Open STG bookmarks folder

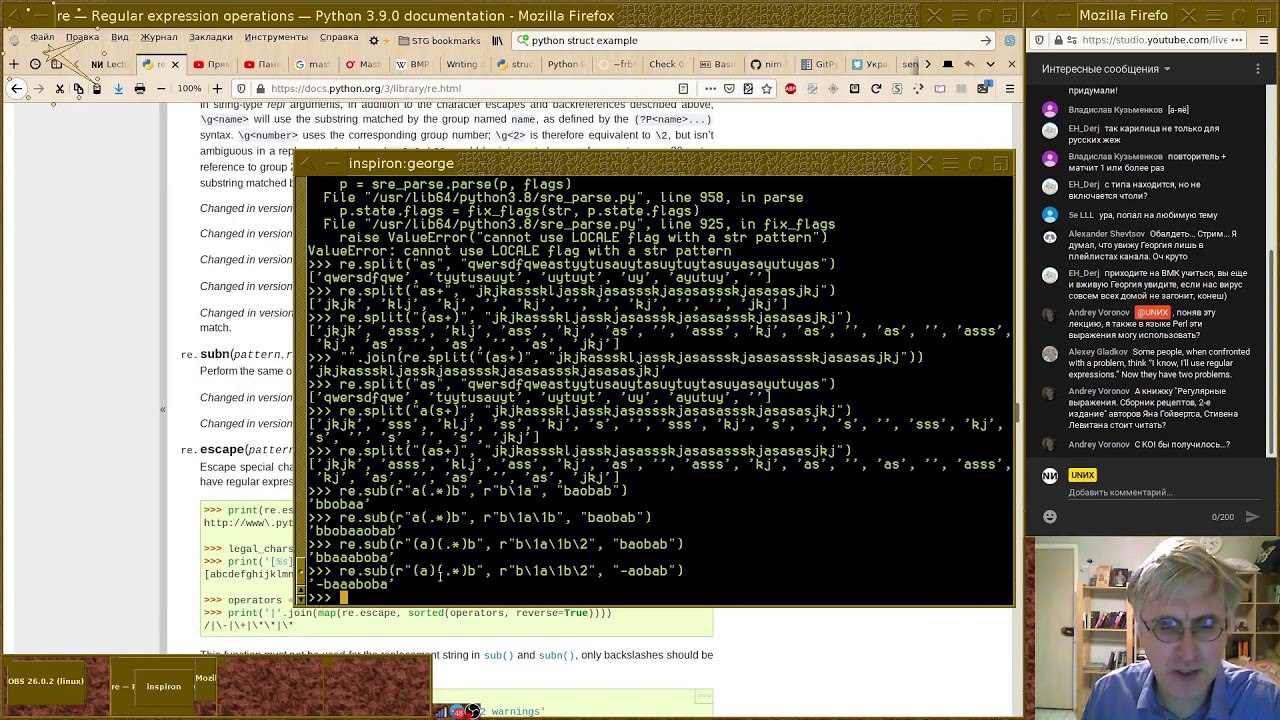pyautogui.click(x=438, y=40)
